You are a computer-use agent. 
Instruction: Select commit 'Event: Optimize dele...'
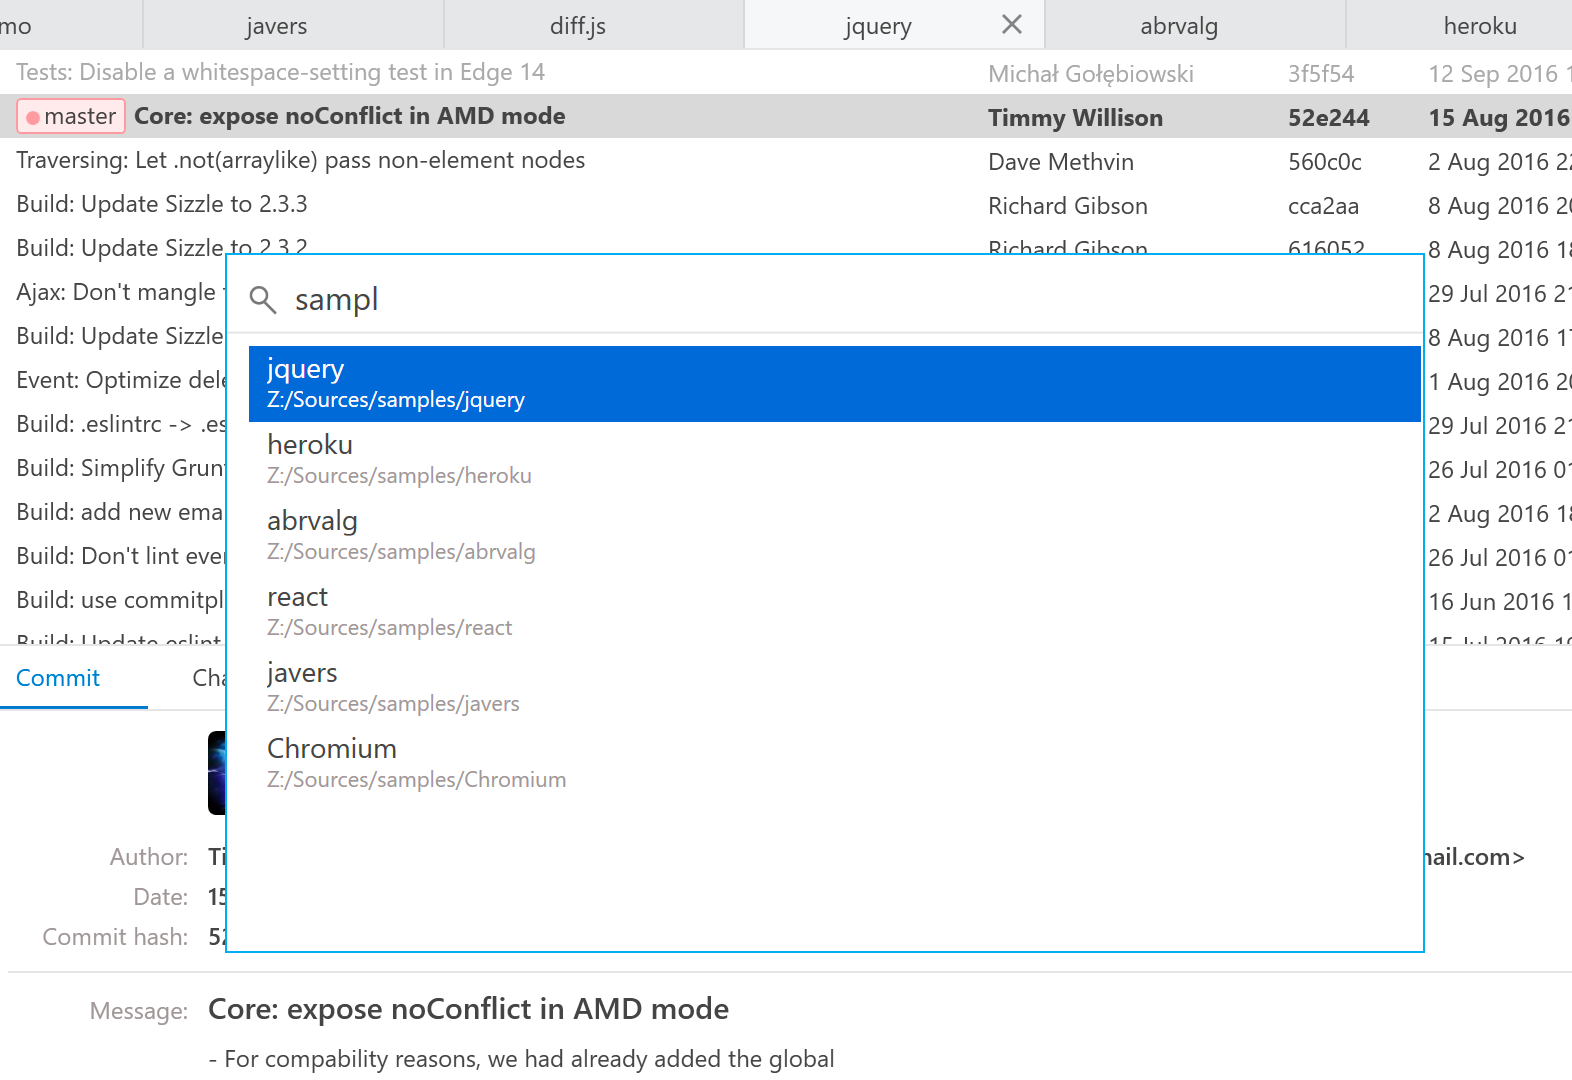(120, 380)
